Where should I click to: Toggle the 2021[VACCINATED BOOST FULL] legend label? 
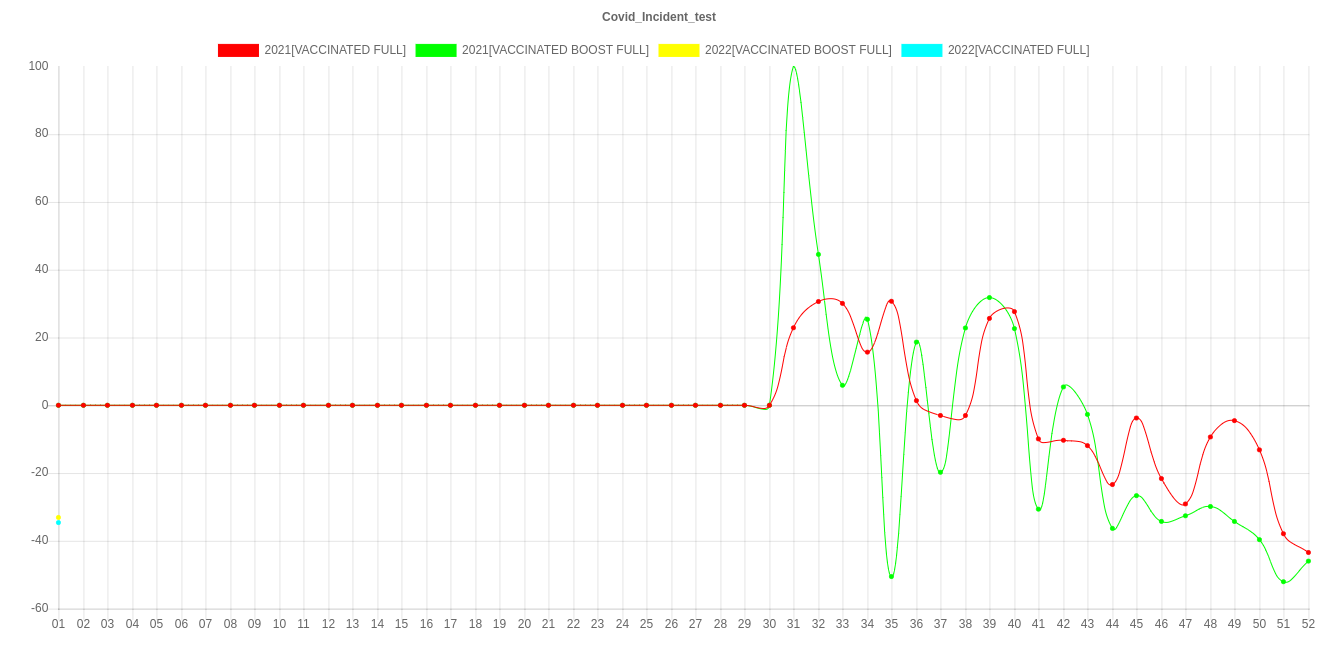click(x=554, y=50)
